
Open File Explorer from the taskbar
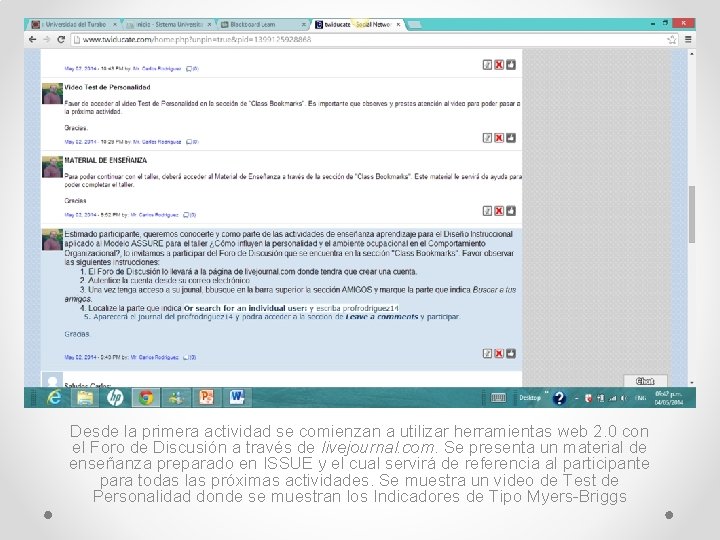(85, 397)
